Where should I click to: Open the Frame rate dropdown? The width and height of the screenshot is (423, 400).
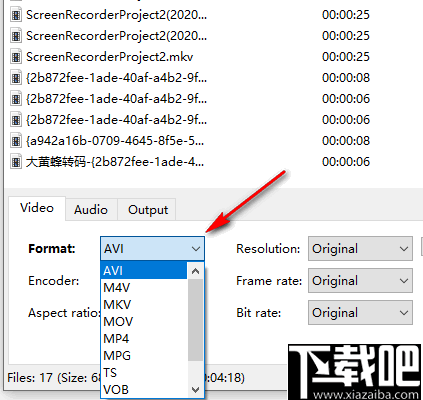click(360, 281)
